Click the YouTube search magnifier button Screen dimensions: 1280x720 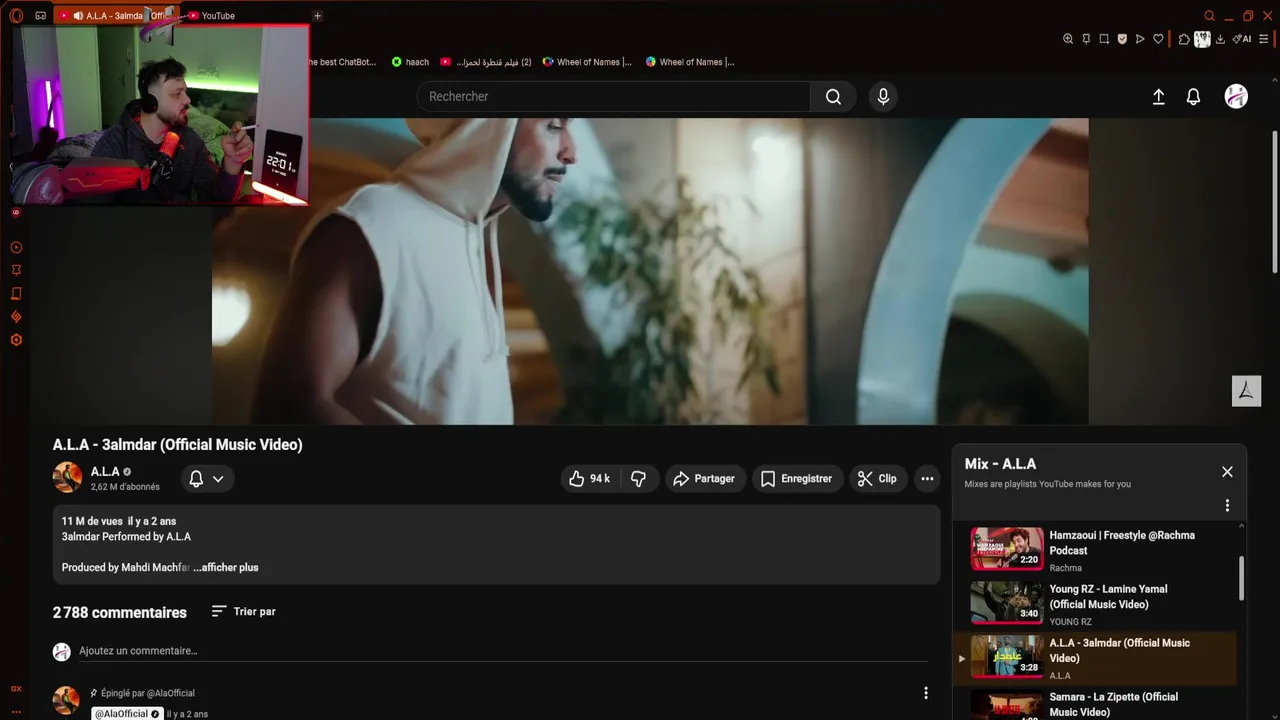(833, 96)
